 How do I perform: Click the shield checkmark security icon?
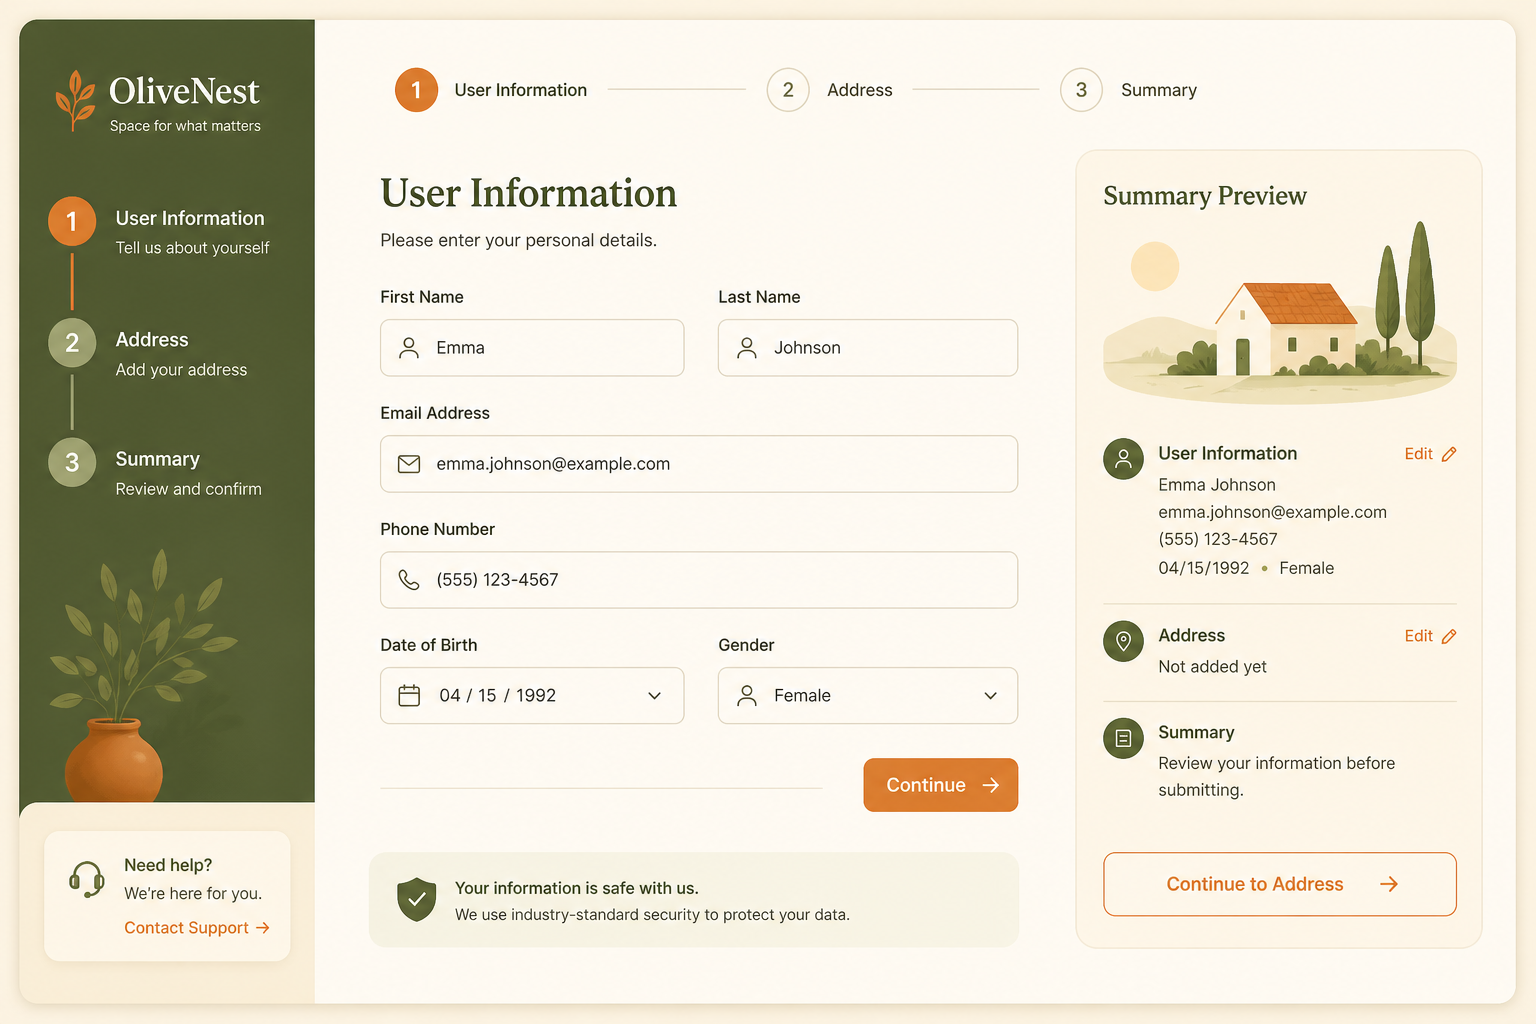click(x=416, y=899)
